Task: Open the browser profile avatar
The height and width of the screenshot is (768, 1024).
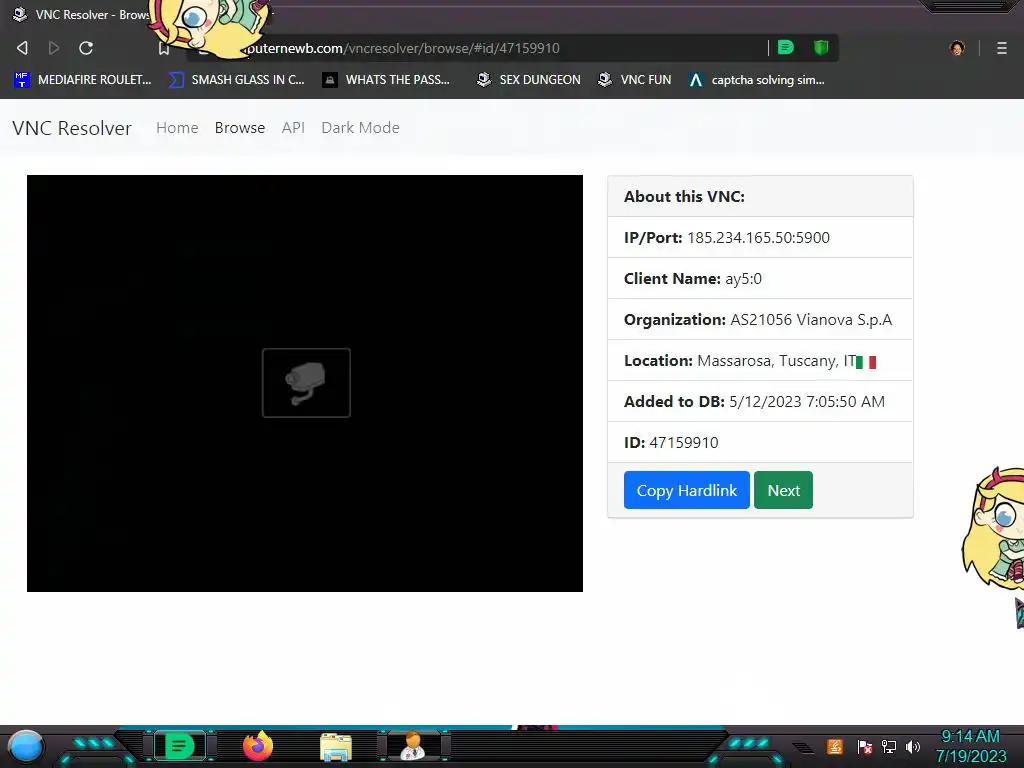Action: pyautogui.click(x=957, y=48)
